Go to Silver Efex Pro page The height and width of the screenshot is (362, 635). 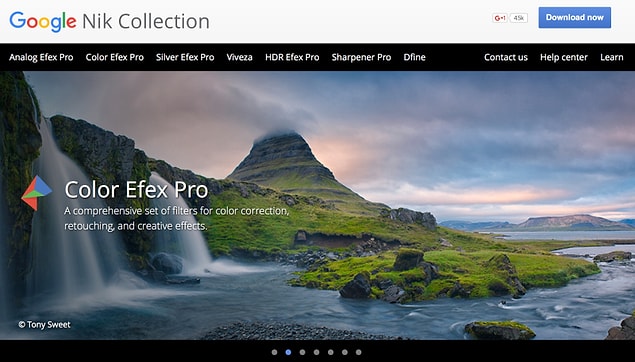[x=185, y=57]
